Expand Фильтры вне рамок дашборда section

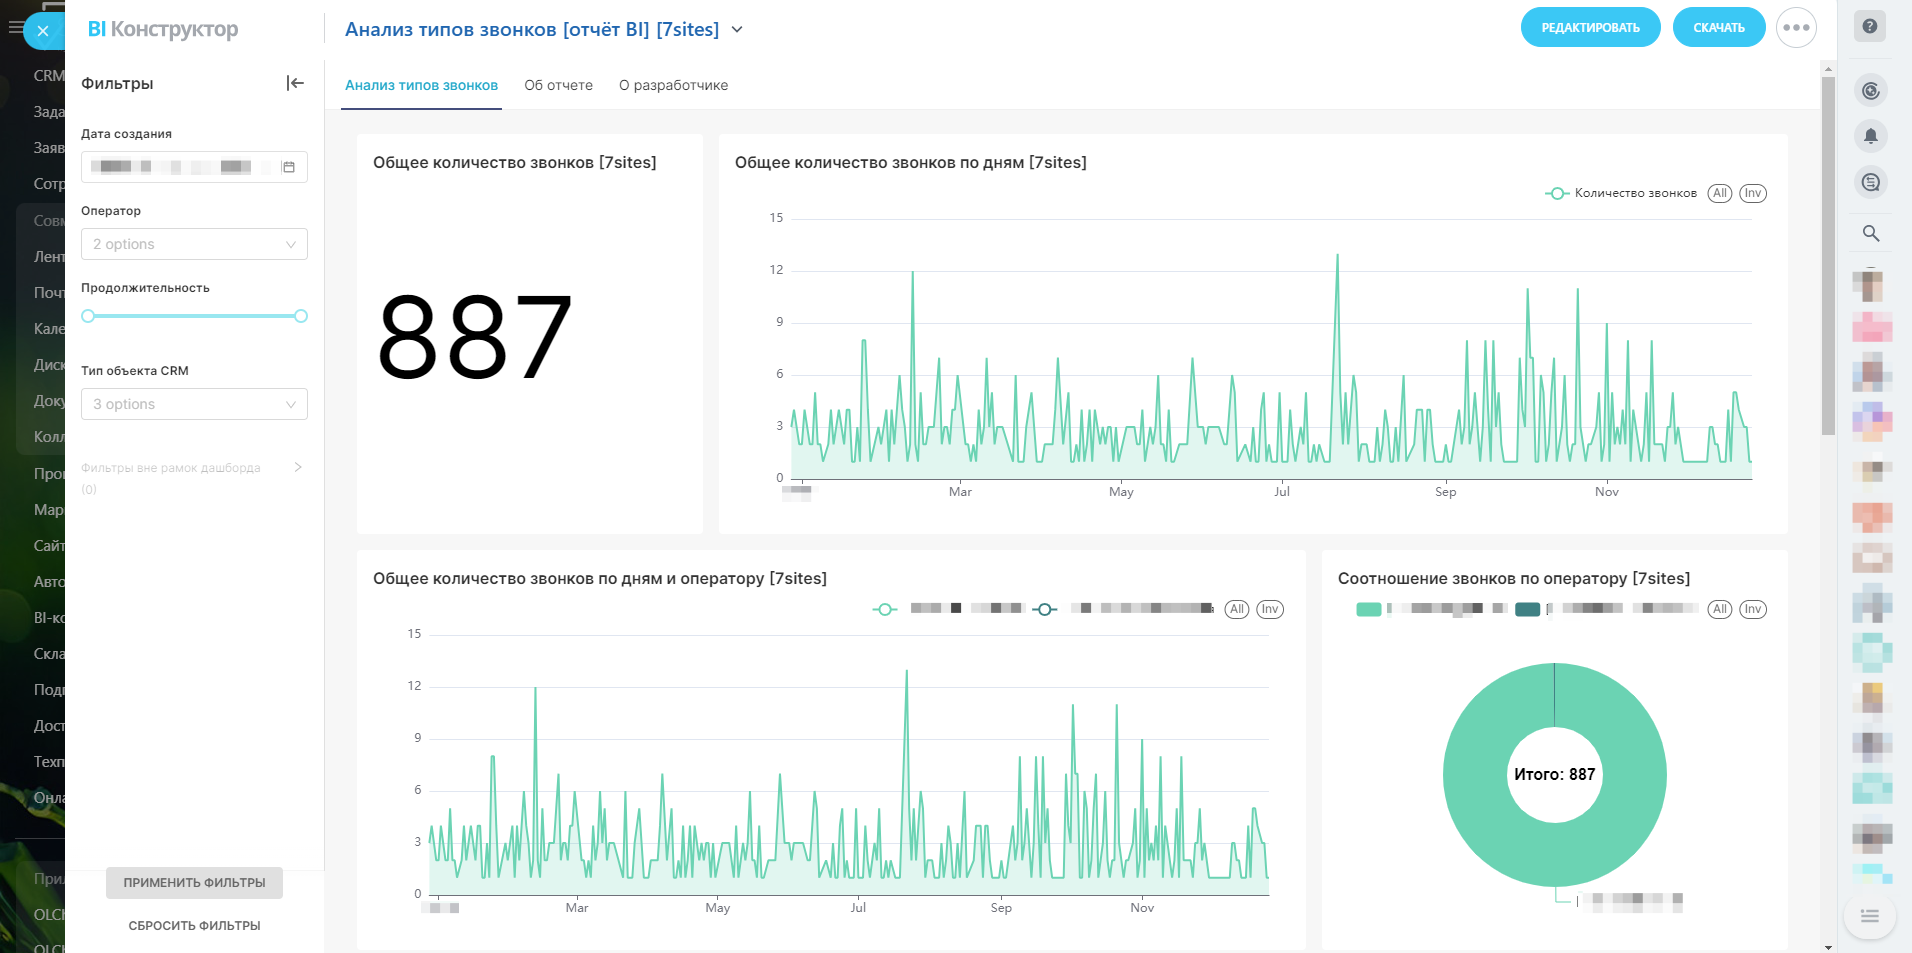click(297, 467)
